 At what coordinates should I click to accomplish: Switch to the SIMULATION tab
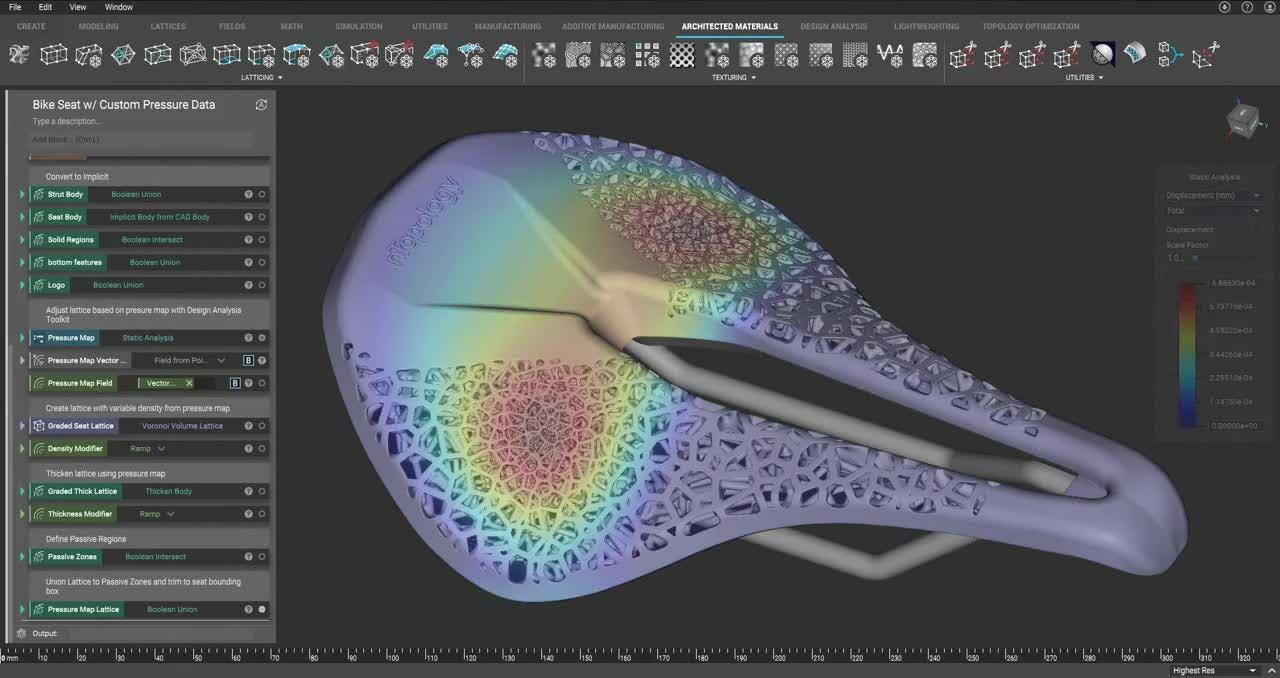tap(359, 26)
